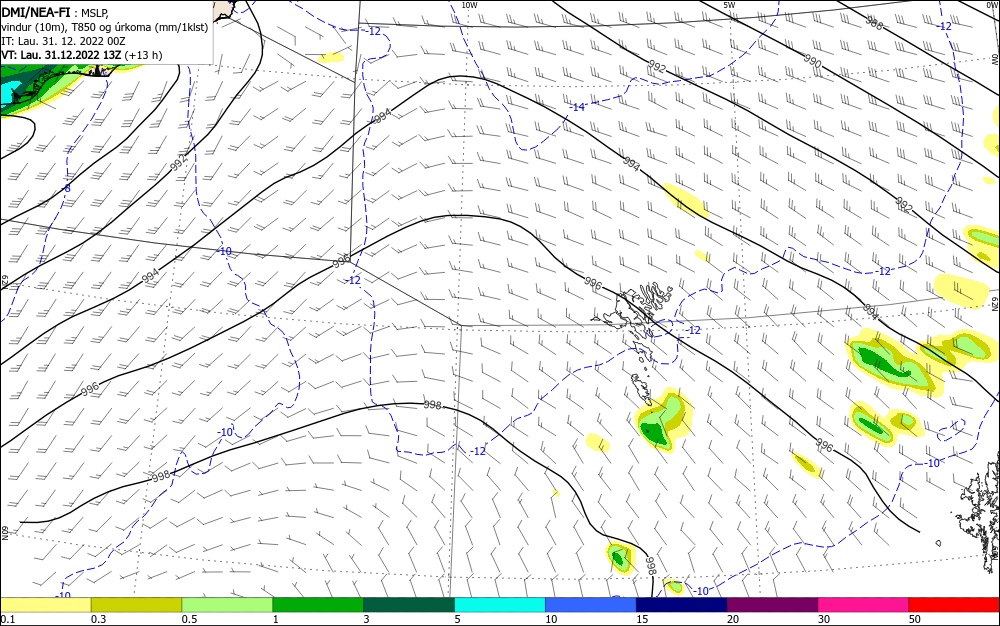Click legend value '20'
Image resolution: width=1000 pixels, height=626 pixels.
pyautogui.click(x=733, y=619)
